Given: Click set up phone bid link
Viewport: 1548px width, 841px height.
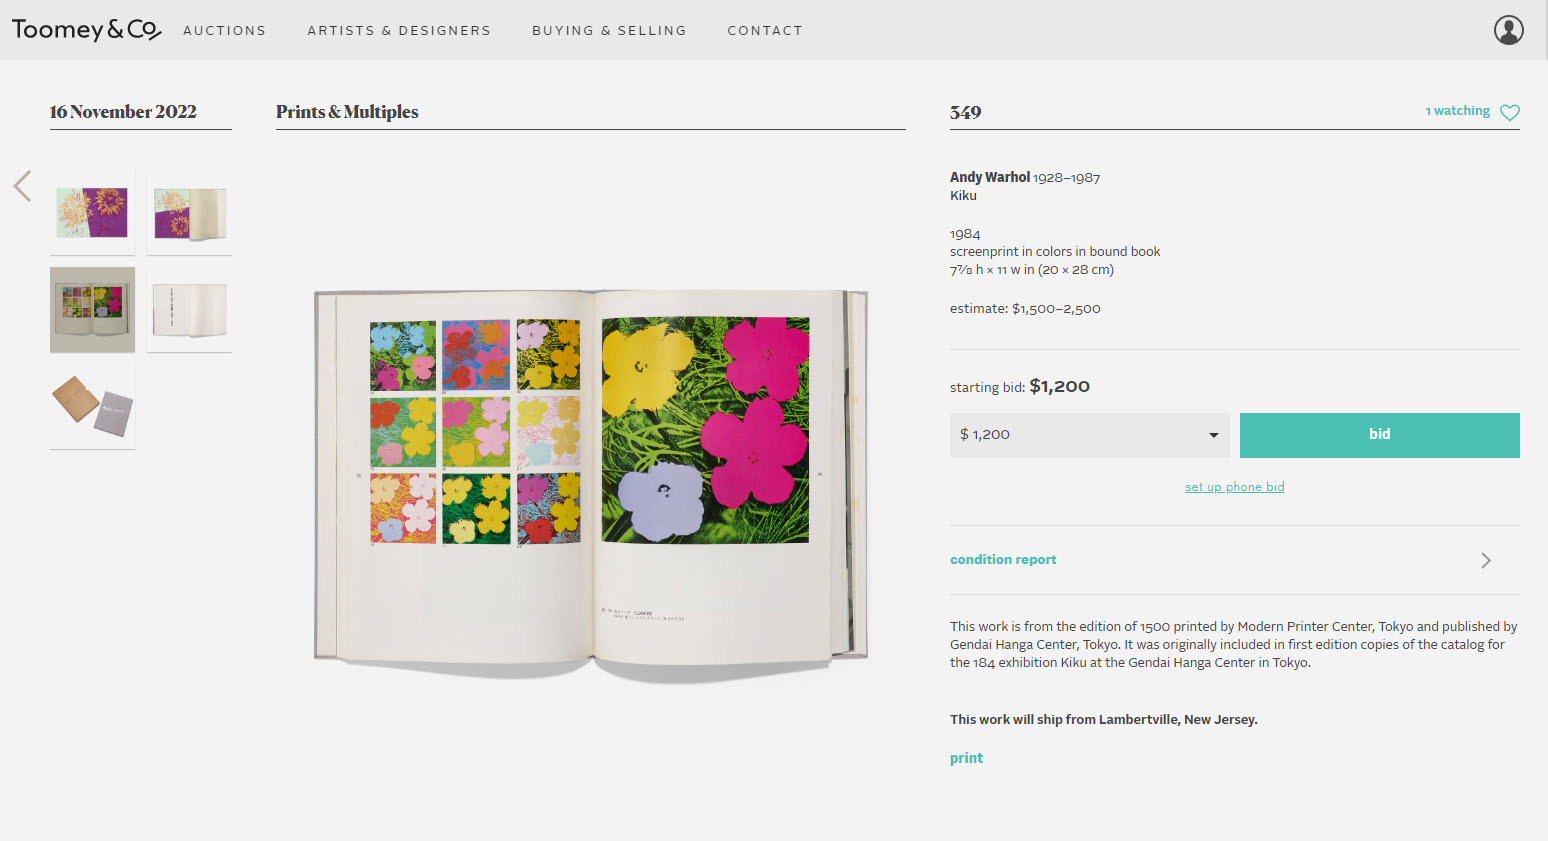Looking at the screenshot, I should click(x=1235, y=487).
